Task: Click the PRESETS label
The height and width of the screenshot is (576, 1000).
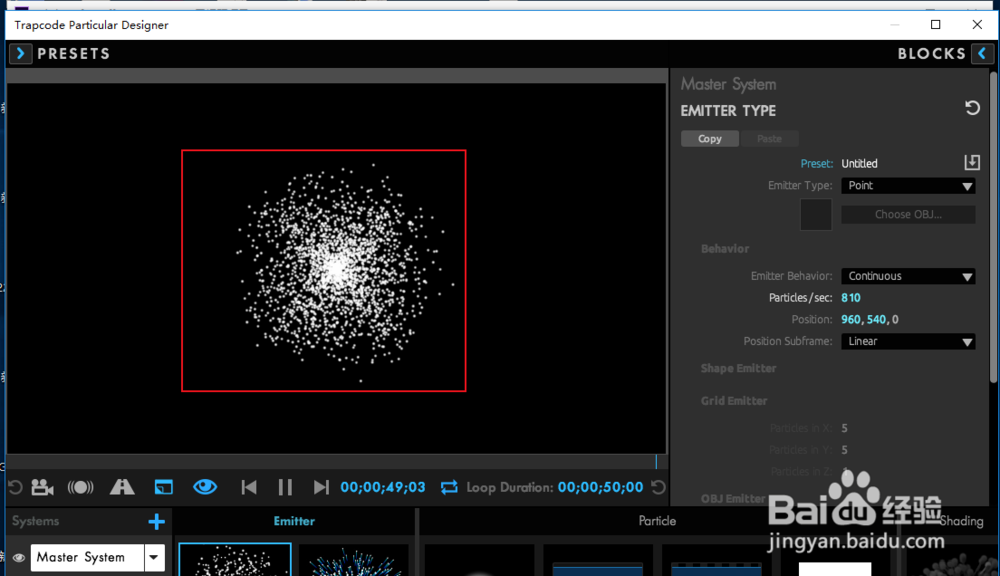Action: [x=73, y=54]
